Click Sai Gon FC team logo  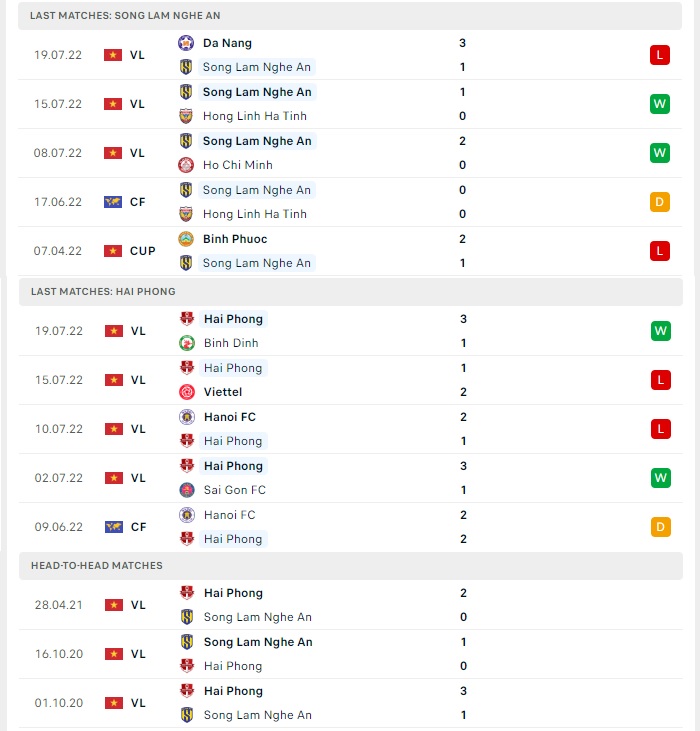tap(187, 490)
